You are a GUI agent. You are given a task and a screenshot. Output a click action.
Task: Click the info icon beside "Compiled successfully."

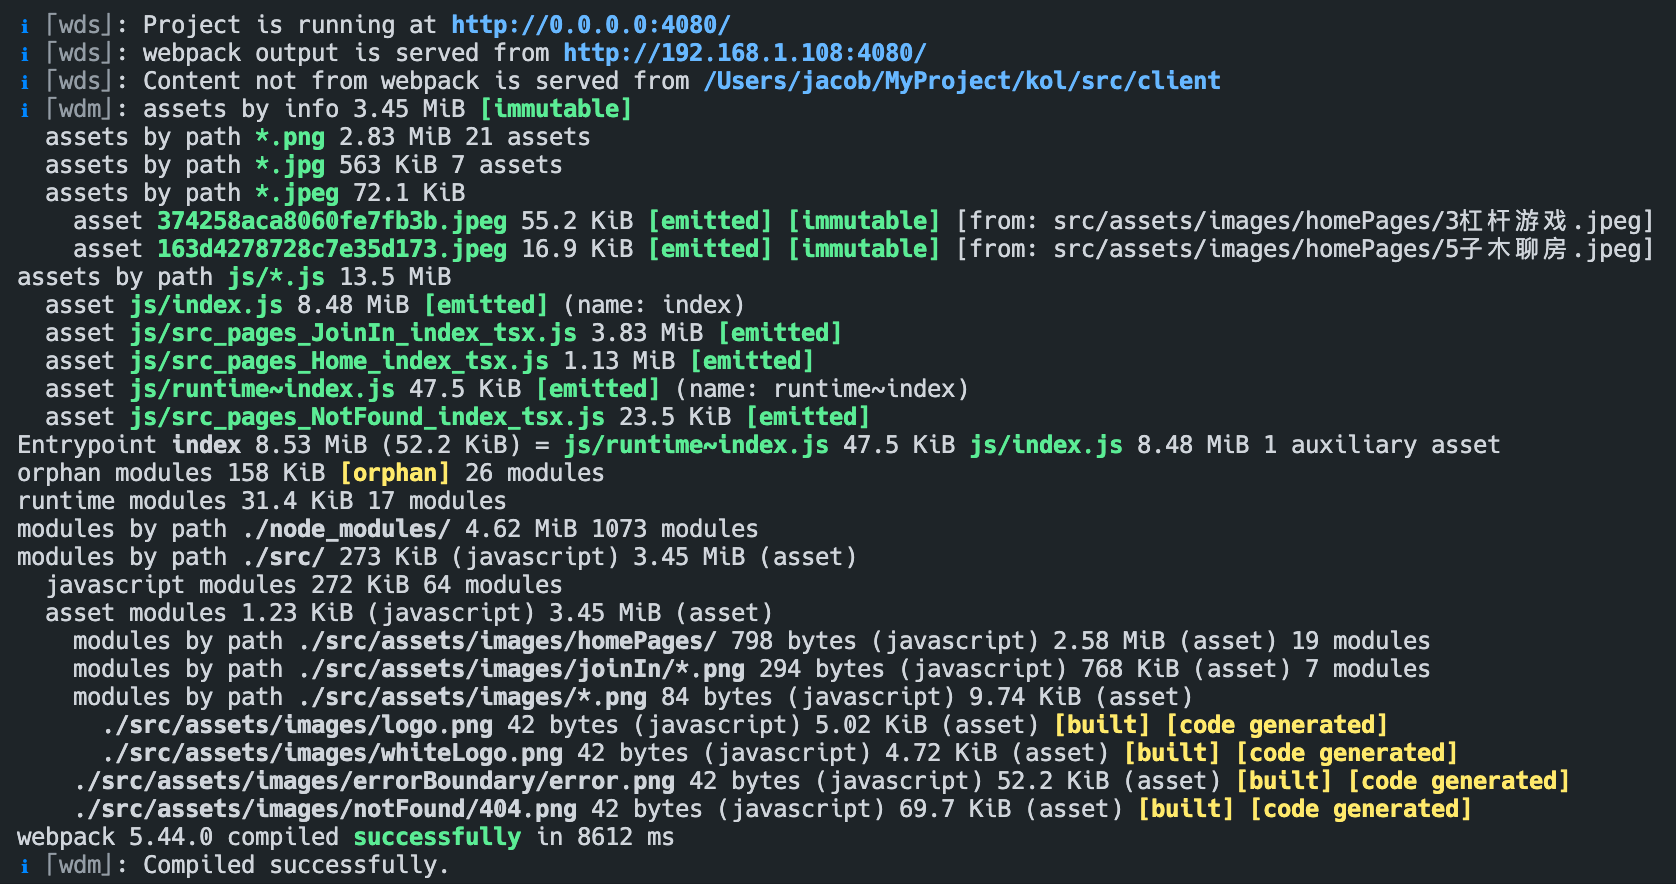pos(25,866)
